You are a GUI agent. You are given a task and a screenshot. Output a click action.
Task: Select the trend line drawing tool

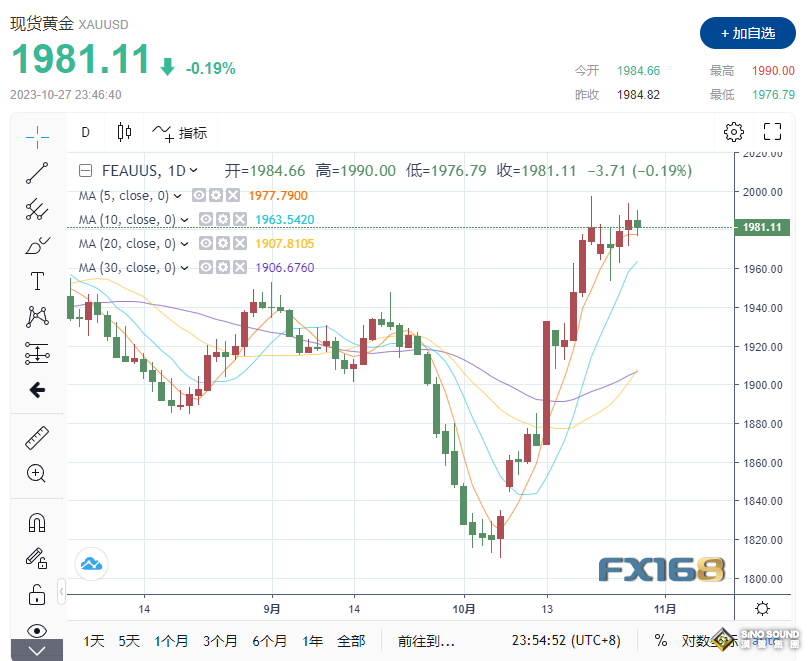37,173
